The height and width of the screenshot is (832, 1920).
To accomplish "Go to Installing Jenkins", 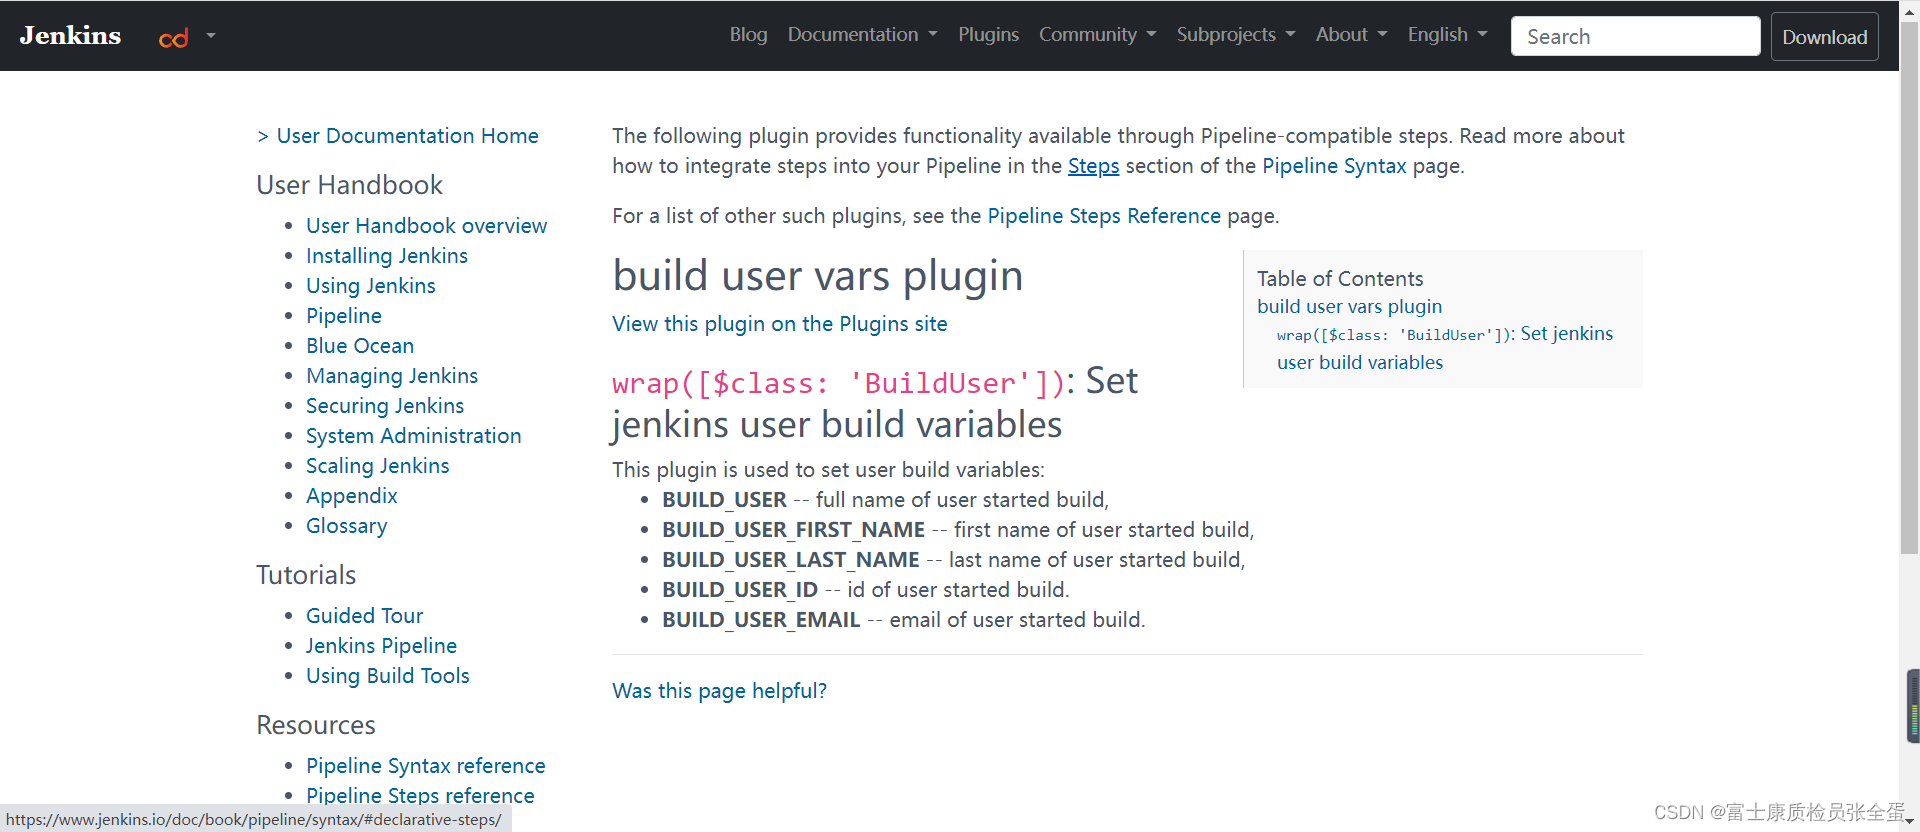I will [387, 256].
